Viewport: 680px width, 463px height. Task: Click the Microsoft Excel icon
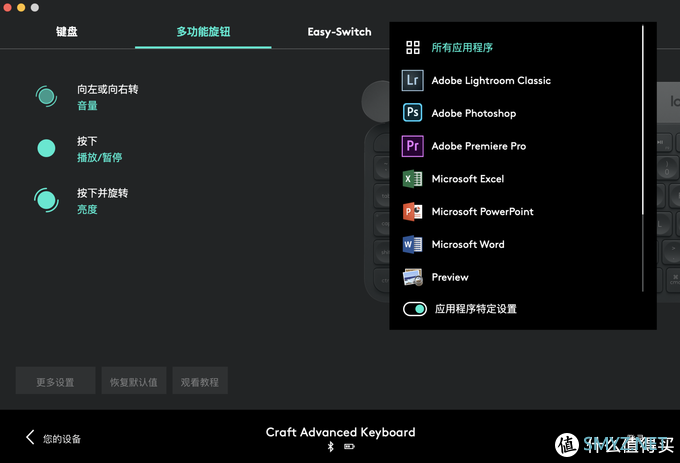pos(412,179)
